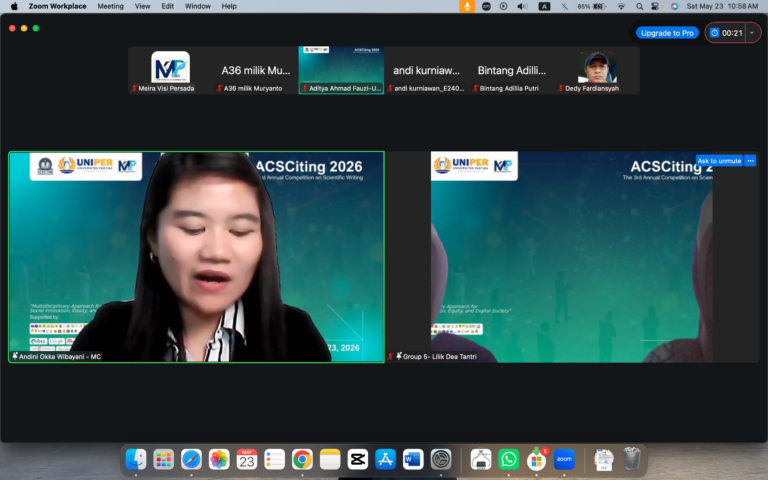
Task: Click the Upgrade to Pro button
Action: (x=667, y=33)
